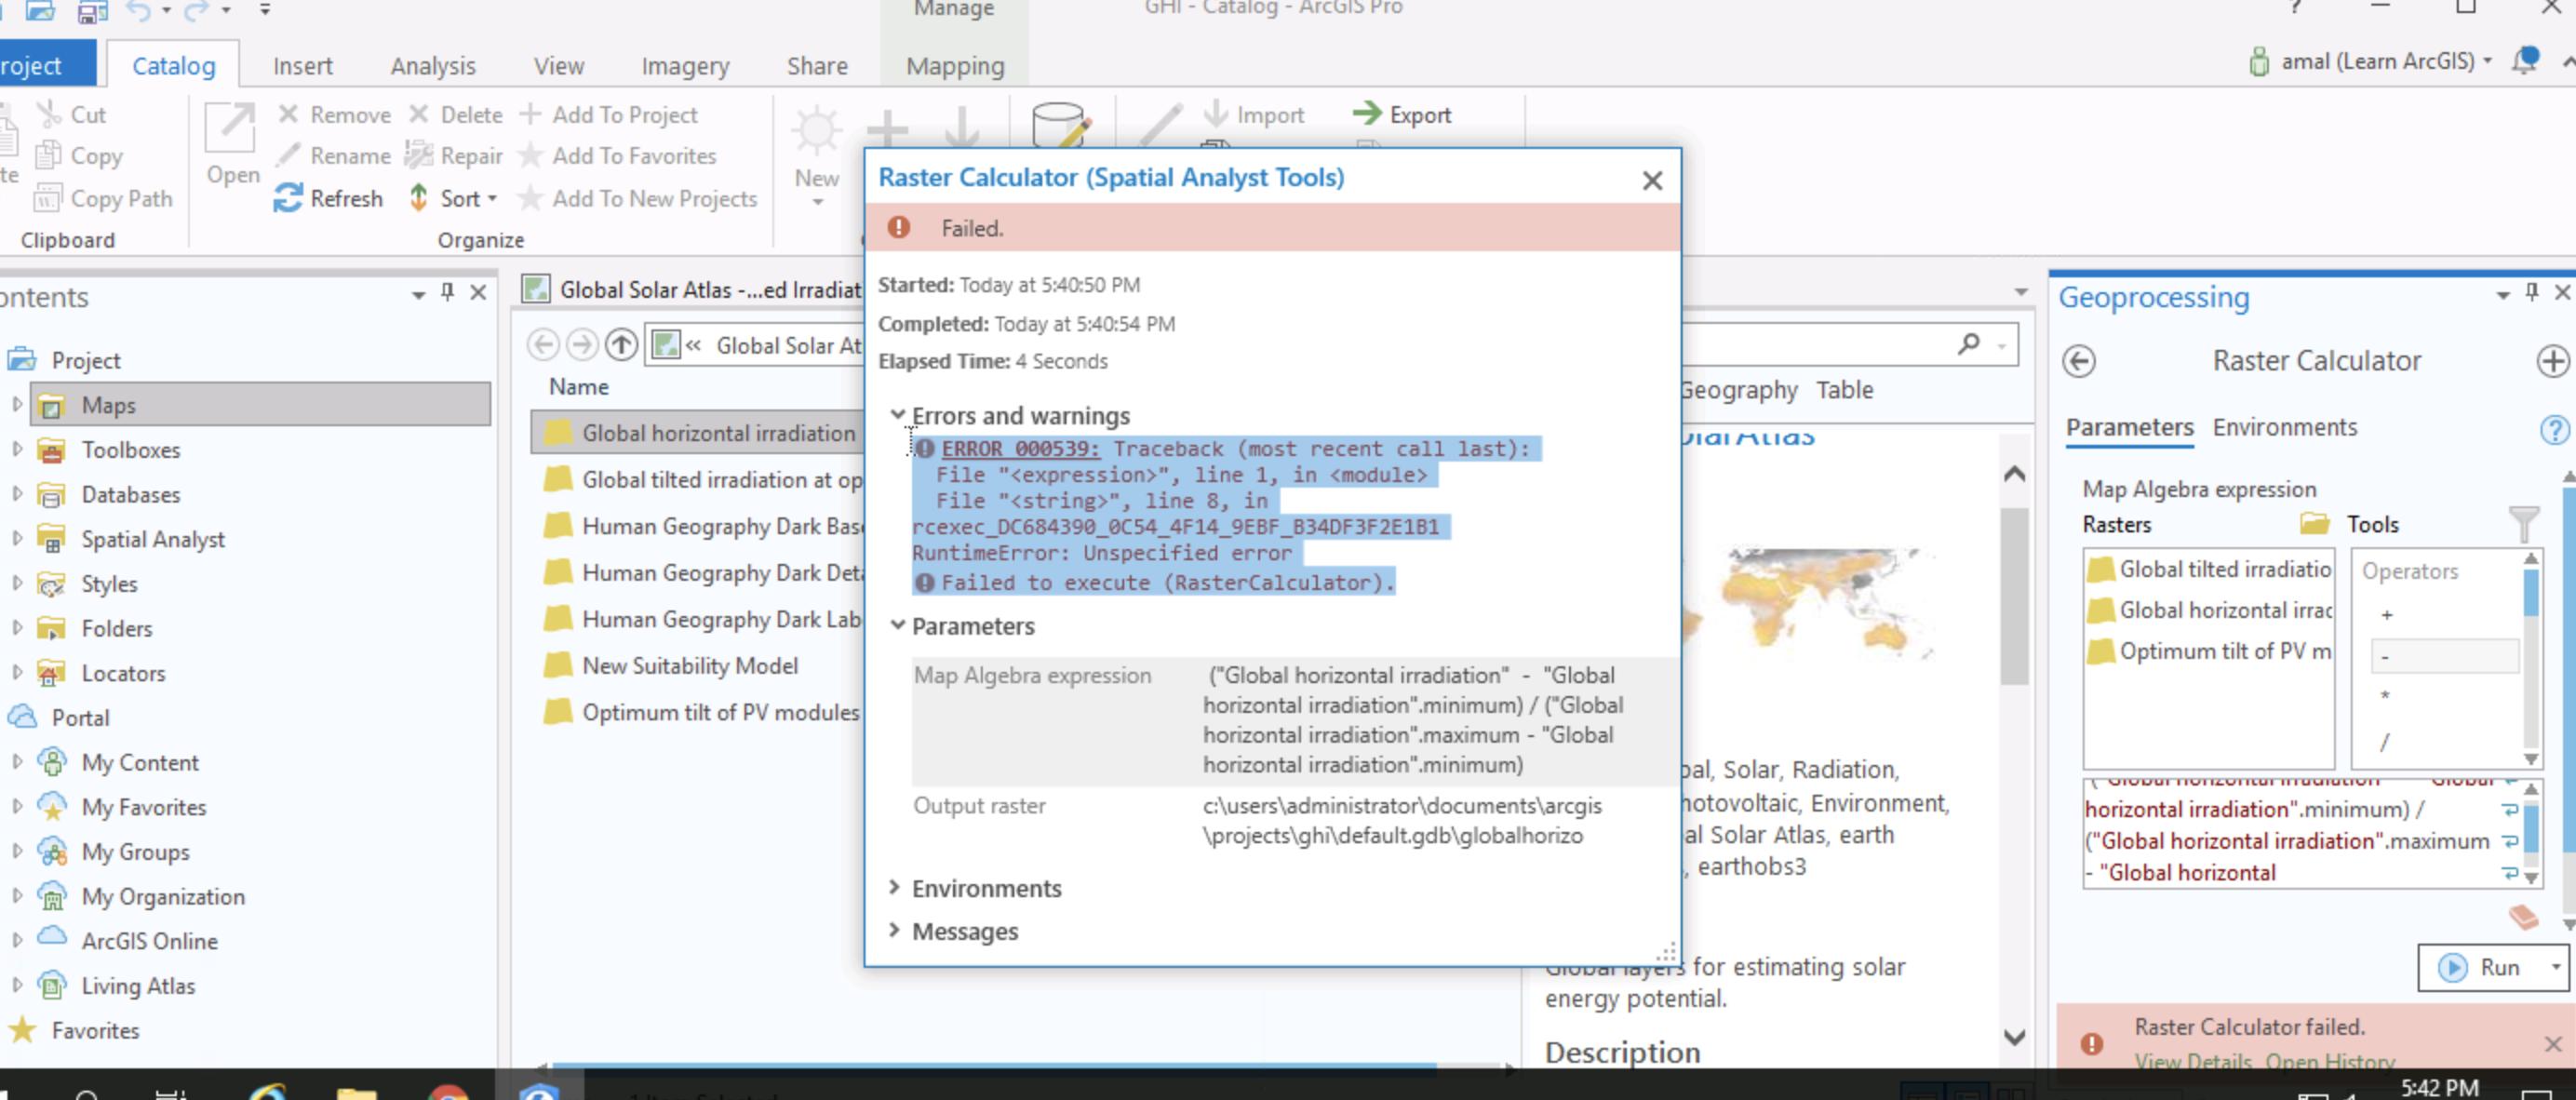Click the Geoprocessing add to favorites plus
Image resolution: width=2576 pixels, height=1100 pixels.
[x=2553, y=361]
